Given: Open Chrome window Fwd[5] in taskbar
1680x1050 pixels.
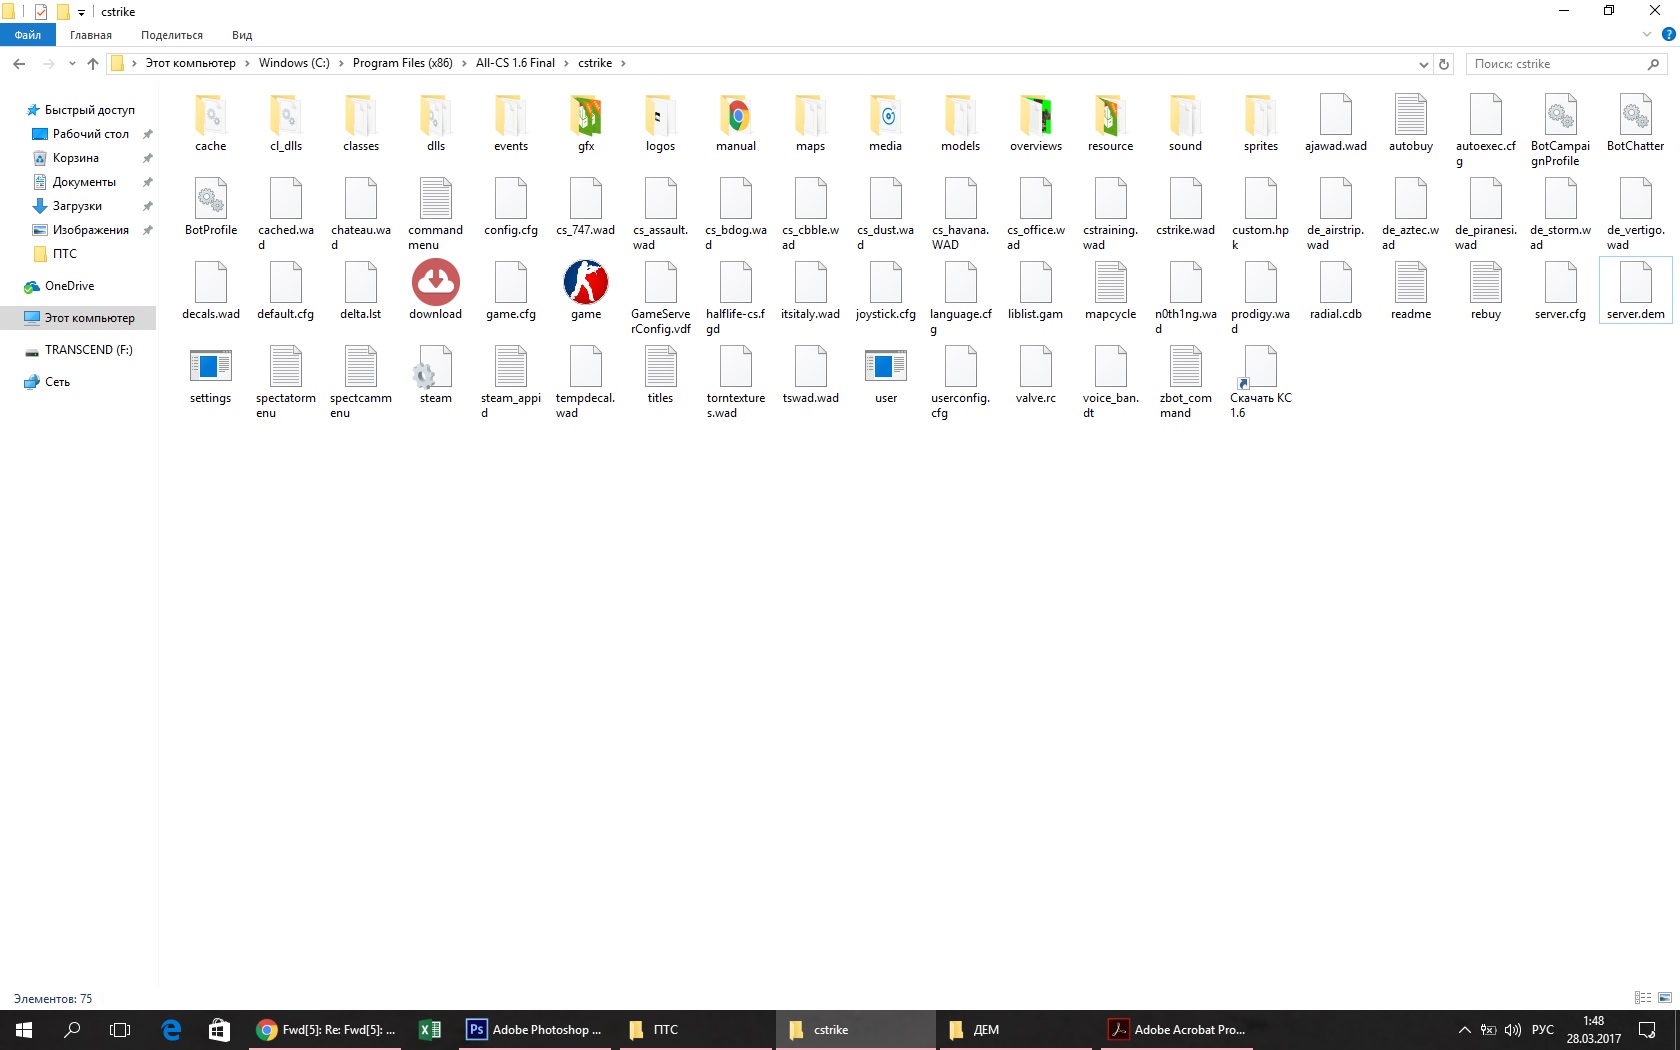Looking at the screenshot, I should (326, 1030).
